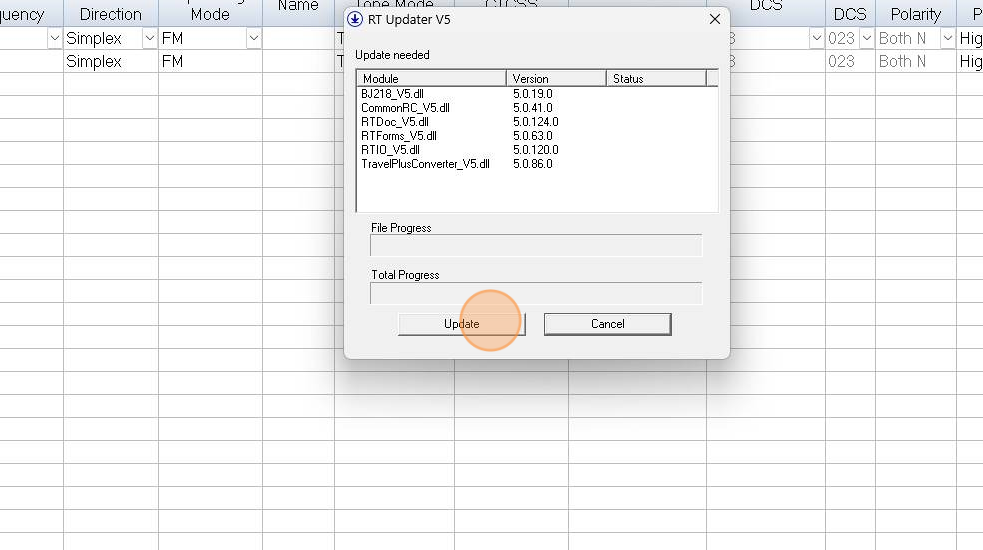The height and width of the screenshot is (550, 983).
Task: Click the Update needed status label
Action: coord(392,55)
